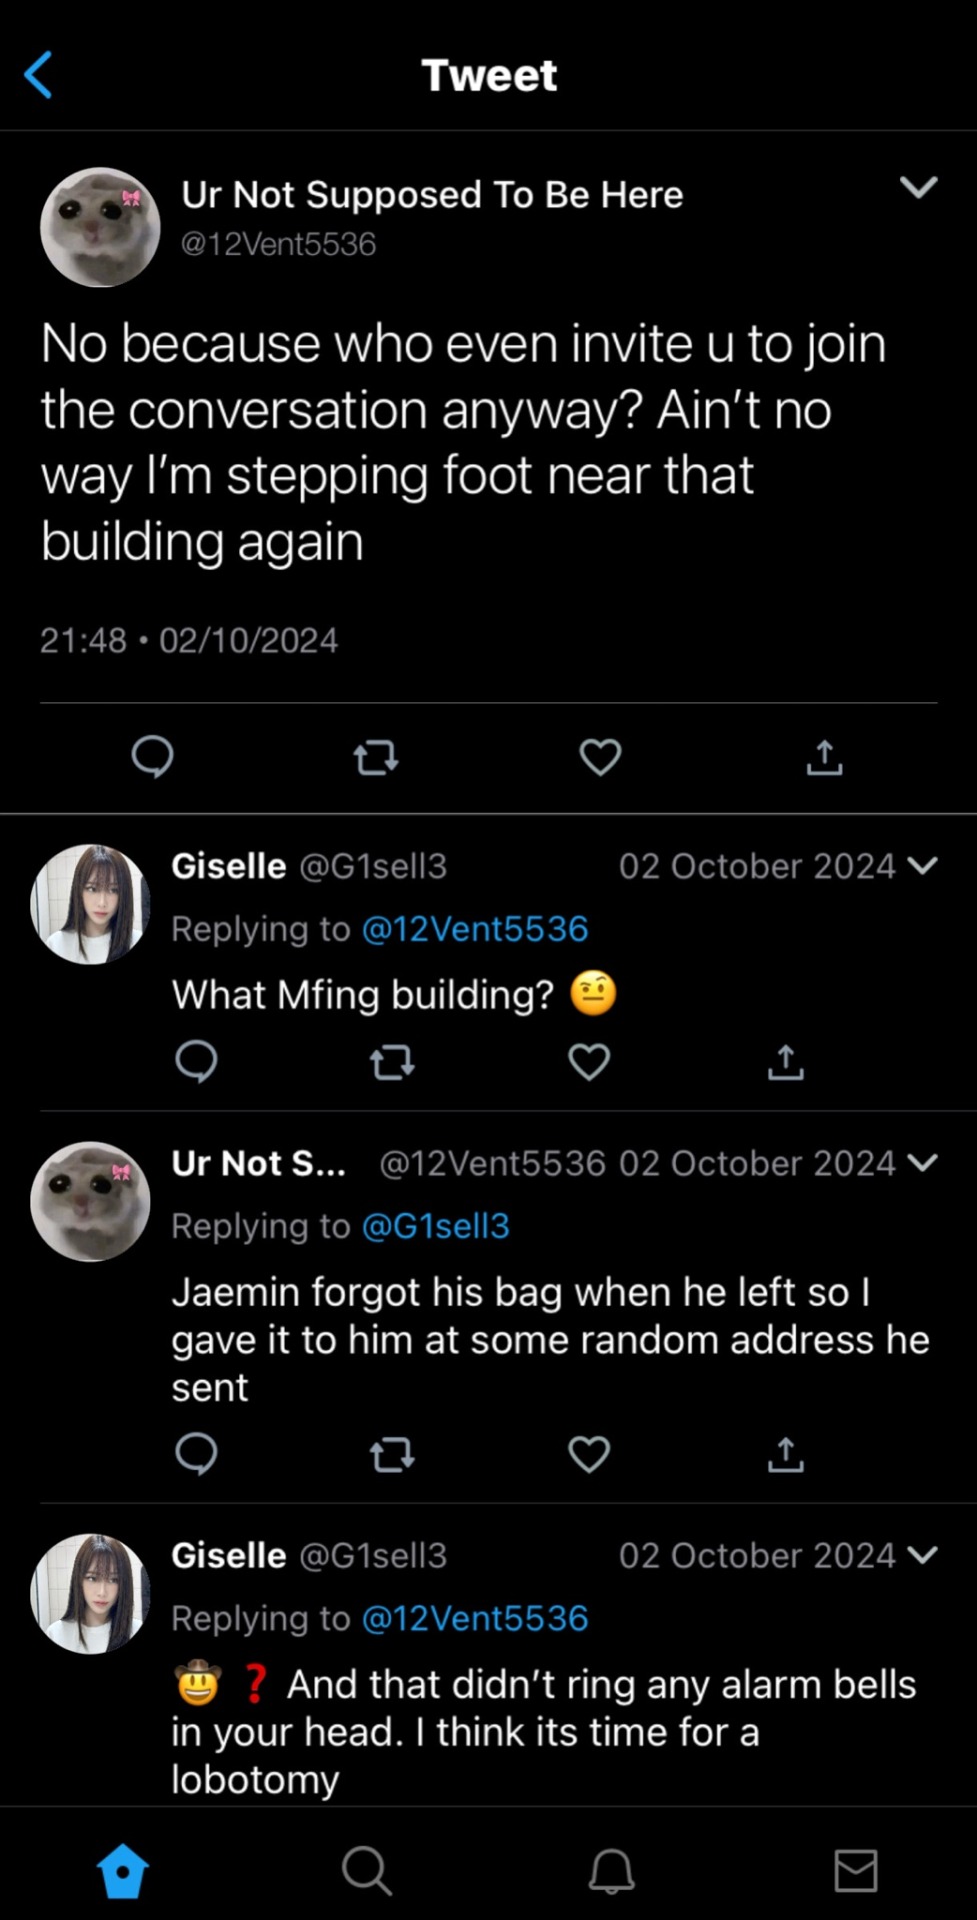This screenshot has height=1920, width=977.
Task: Open the main tweet's options chevron
Action: [x=917, y=187]
